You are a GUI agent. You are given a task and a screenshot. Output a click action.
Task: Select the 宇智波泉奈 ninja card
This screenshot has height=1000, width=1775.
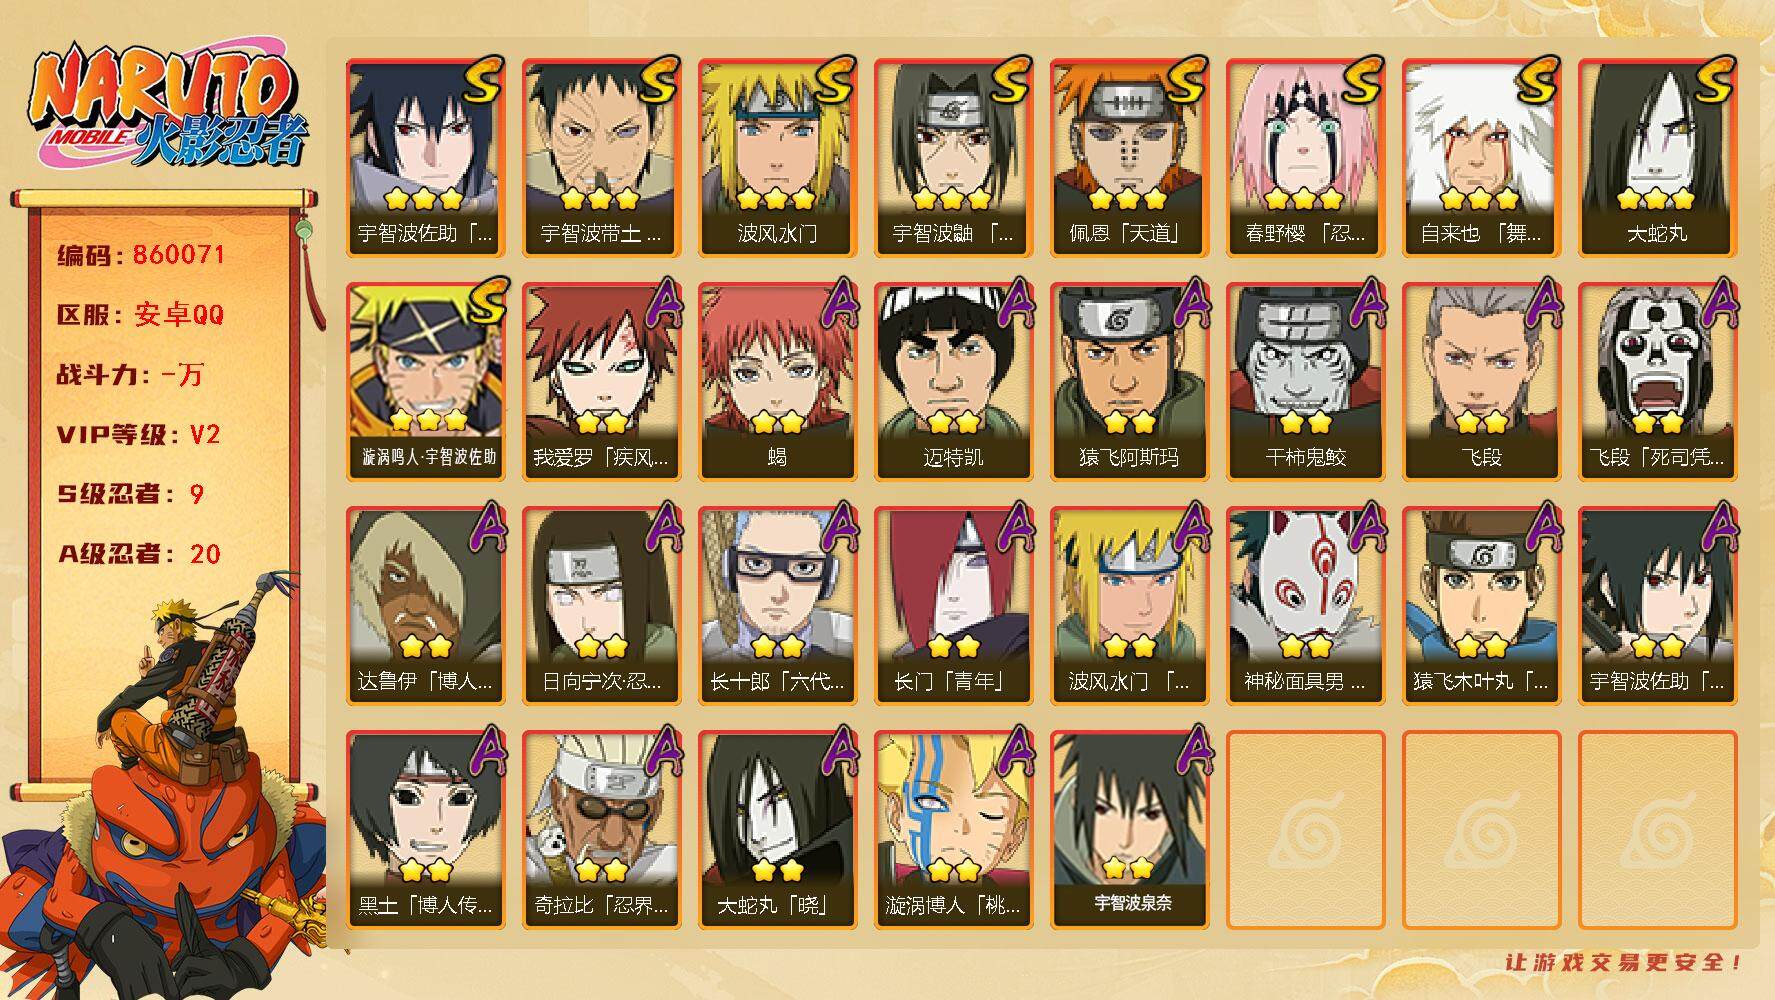click(x=1129, y=830)
